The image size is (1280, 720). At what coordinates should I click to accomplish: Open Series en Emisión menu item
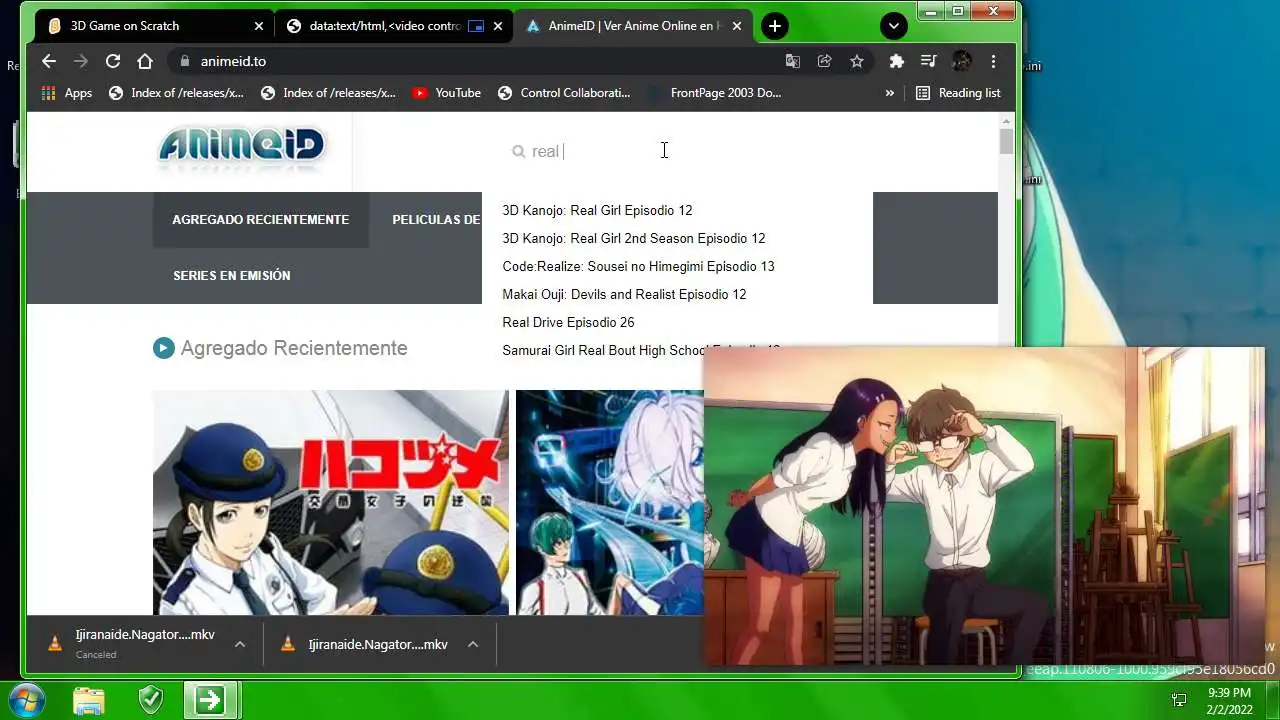tap(231, 276)
